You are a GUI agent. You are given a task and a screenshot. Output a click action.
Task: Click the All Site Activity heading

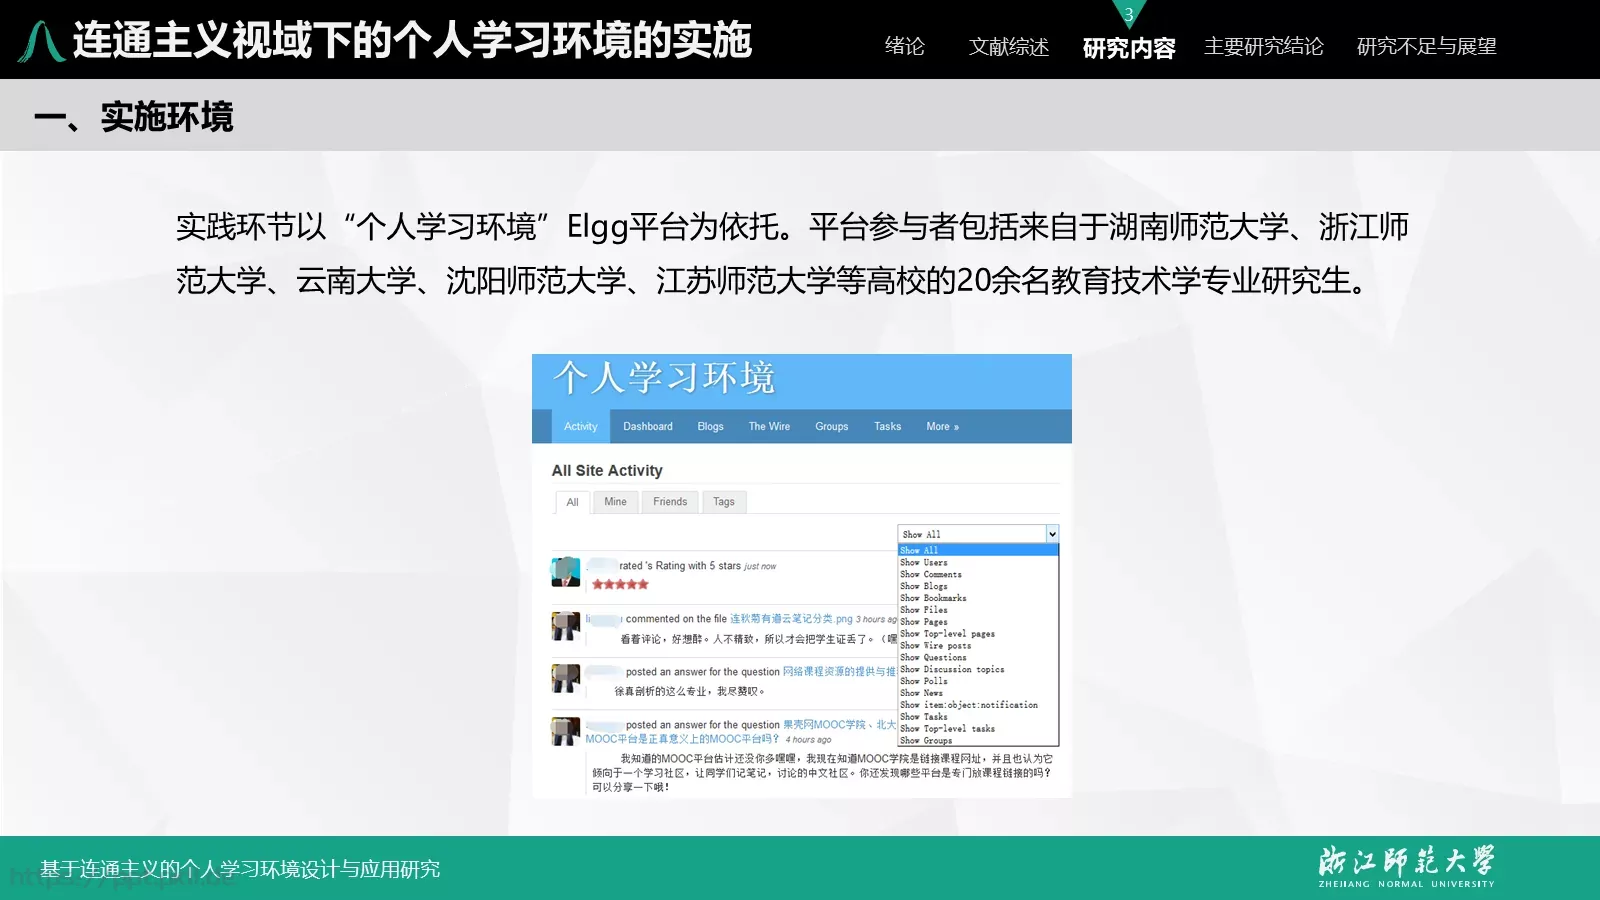click(607, 470)
